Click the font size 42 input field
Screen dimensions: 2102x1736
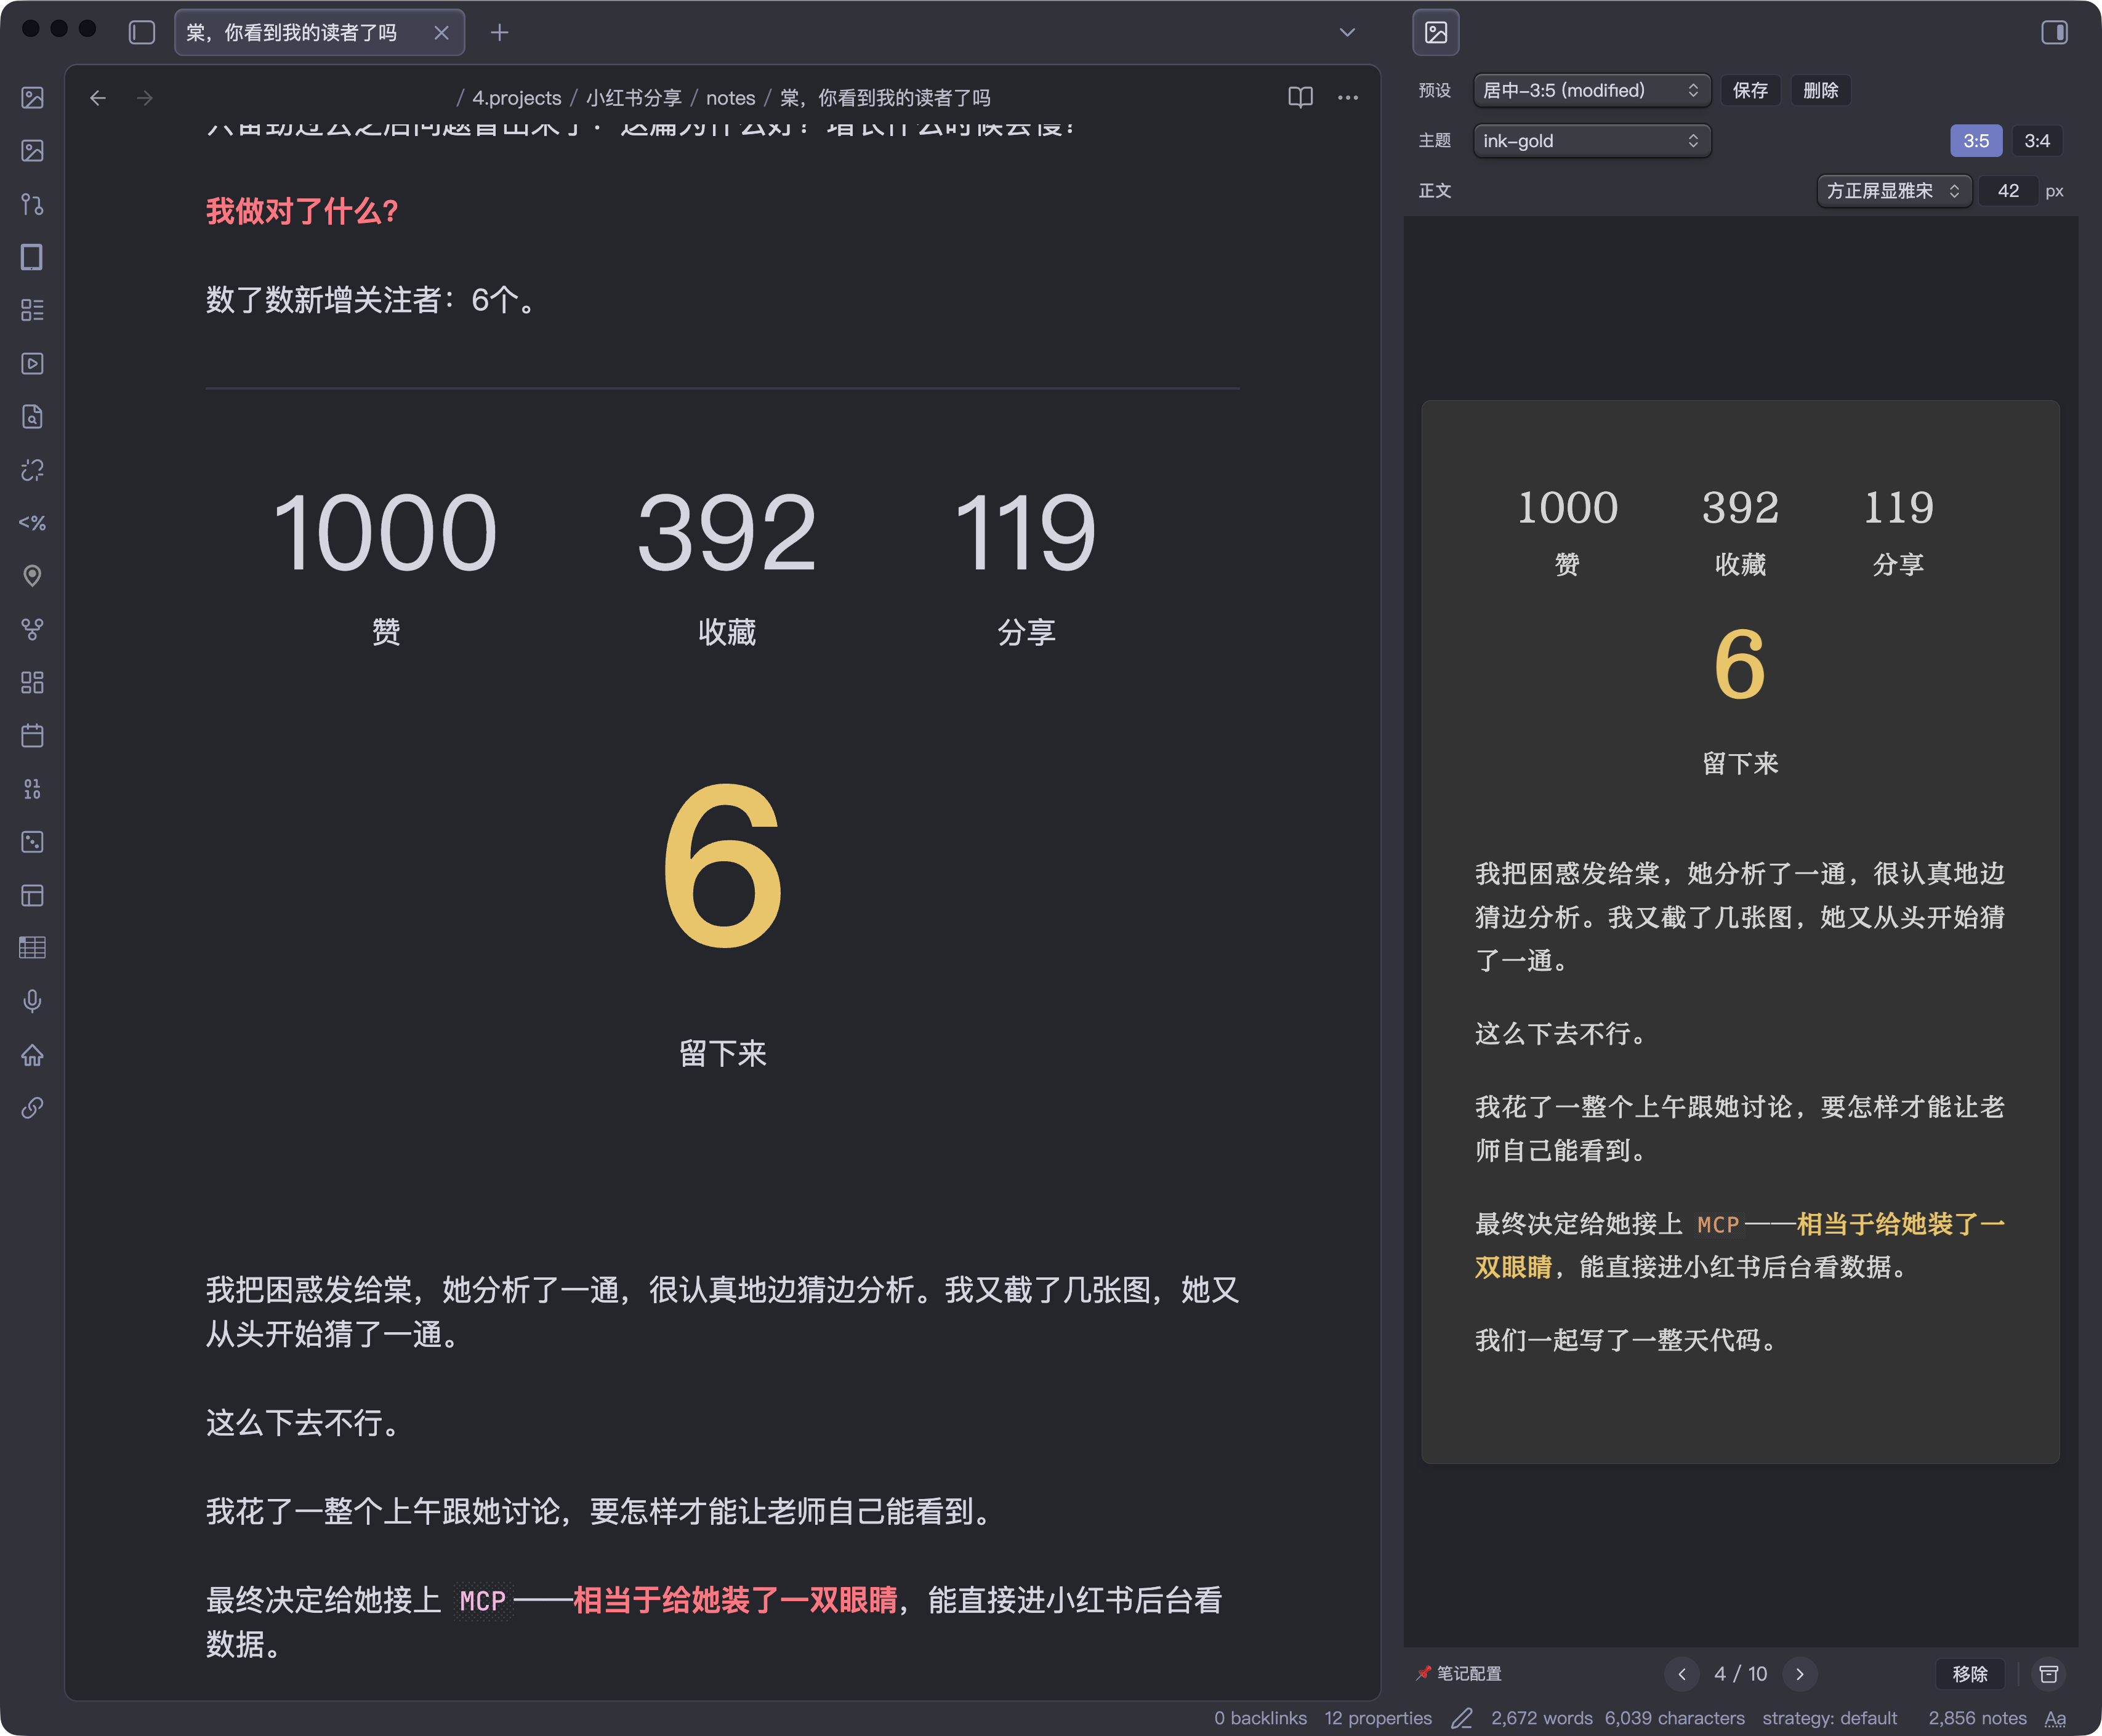[2007, 191]
